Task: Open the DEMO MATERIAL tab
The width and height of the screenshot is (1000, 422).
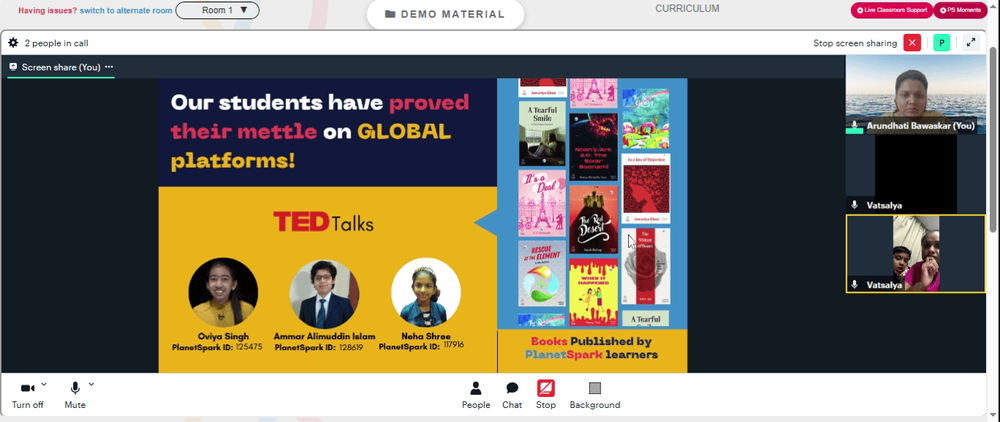Action: (x=445, y=14)
